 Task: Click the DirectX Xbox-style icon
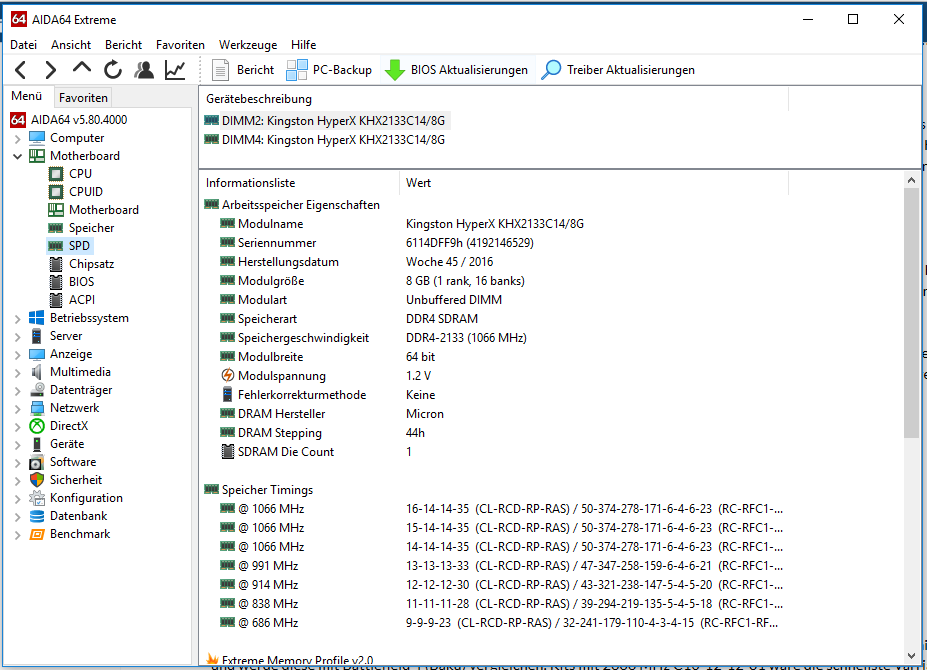point(37,426)
